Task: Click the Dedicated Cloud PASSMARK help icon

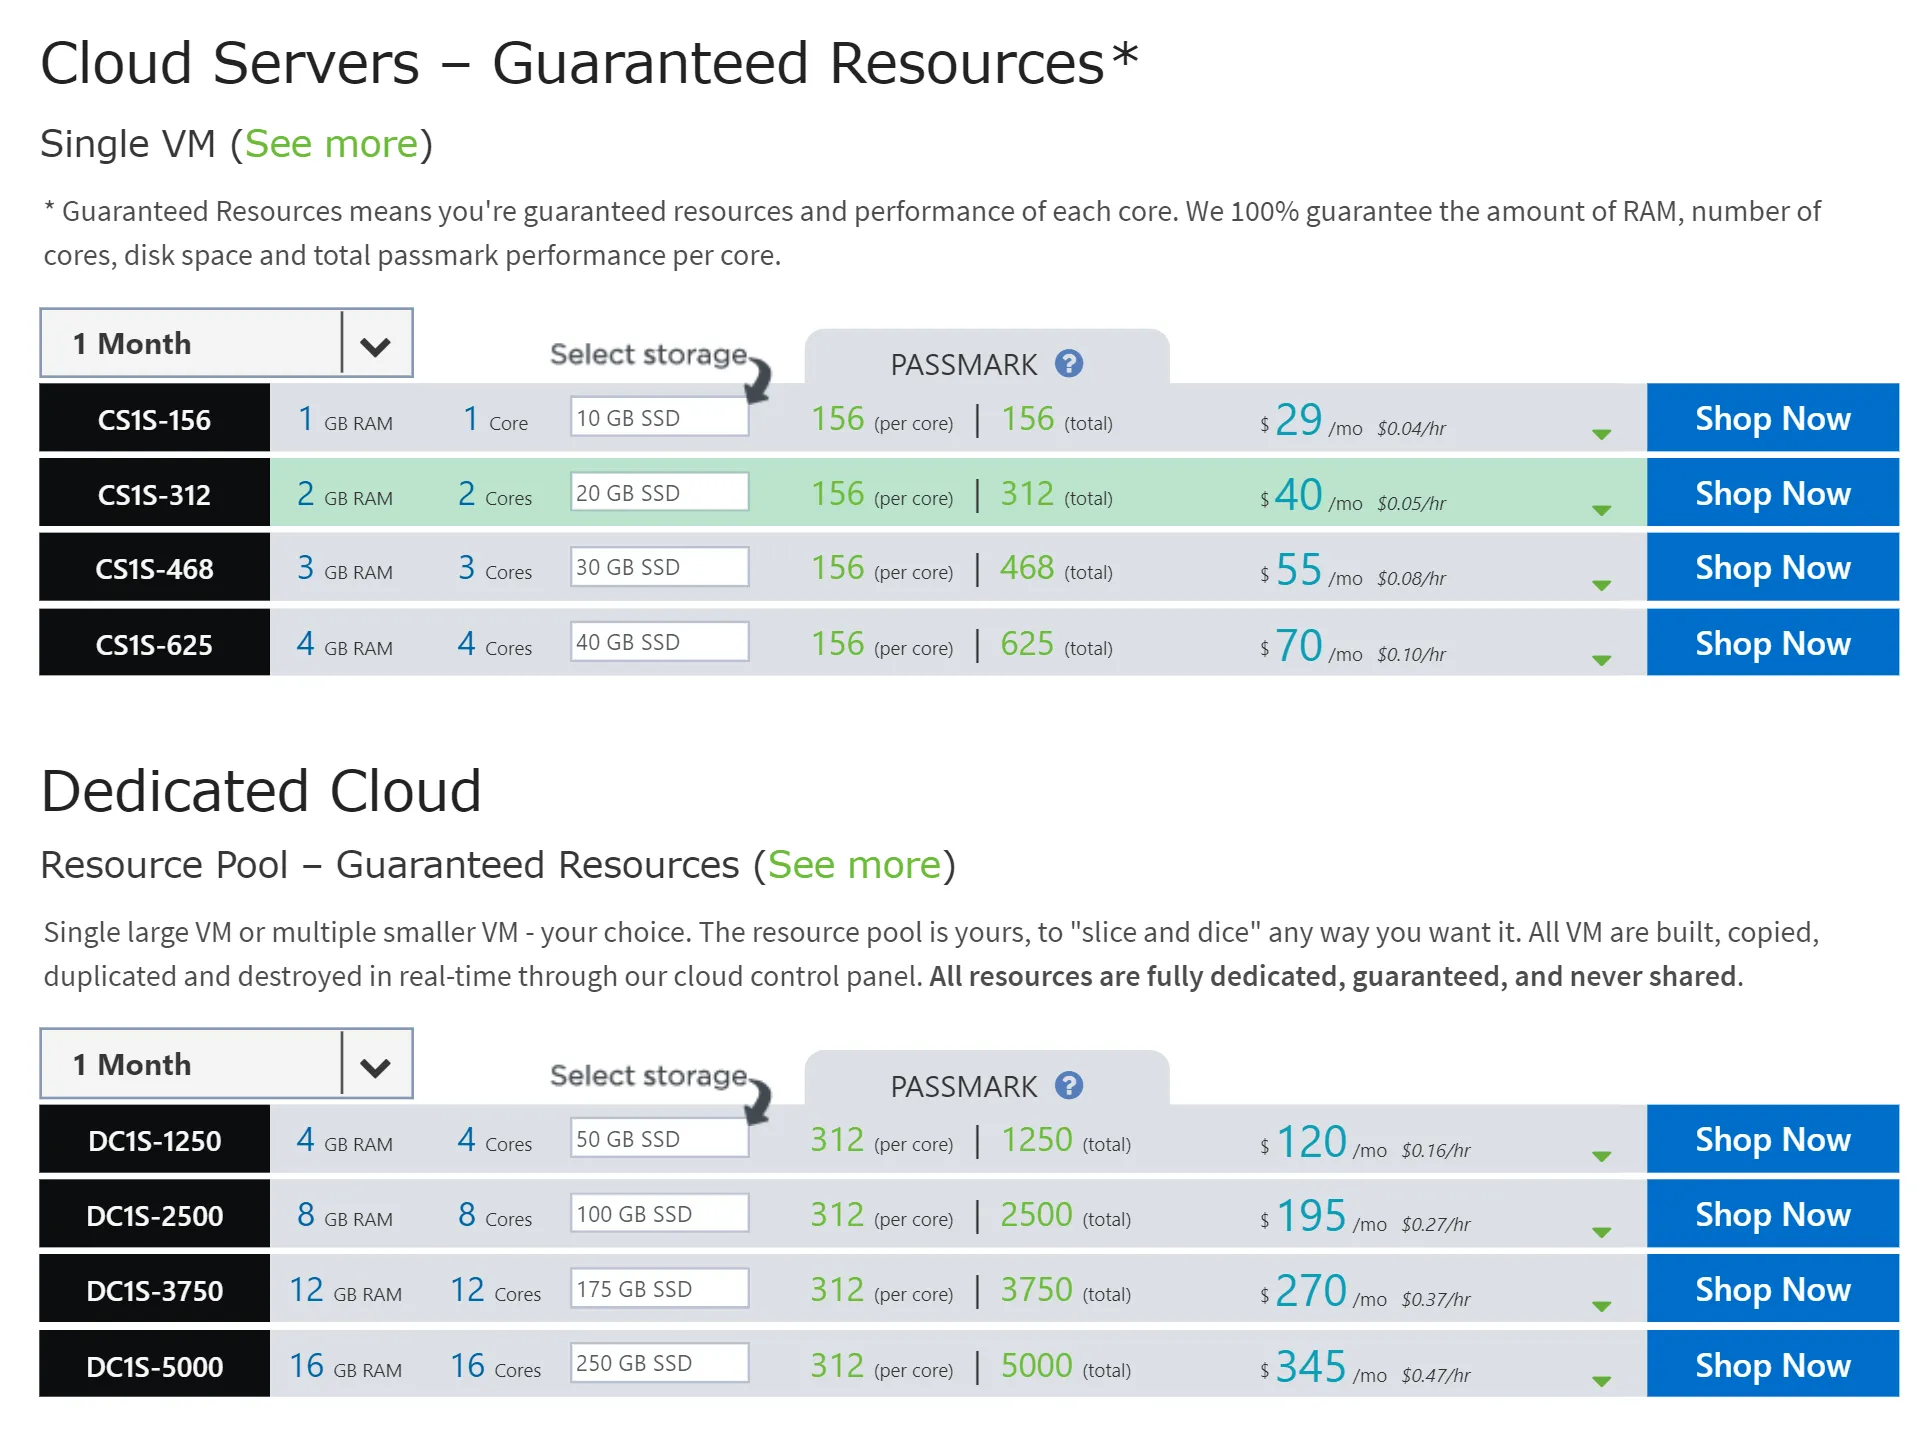Action: coord(1069,1085)
